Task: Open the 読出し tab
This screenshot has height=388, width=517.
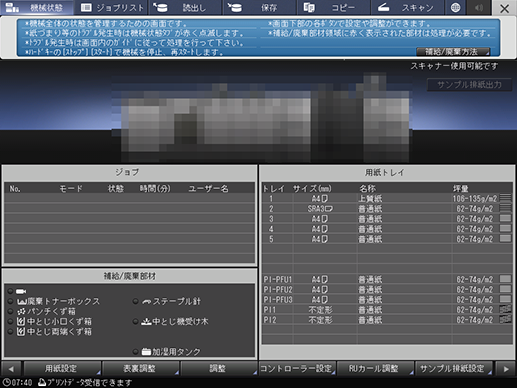Action: click(185, 7)
